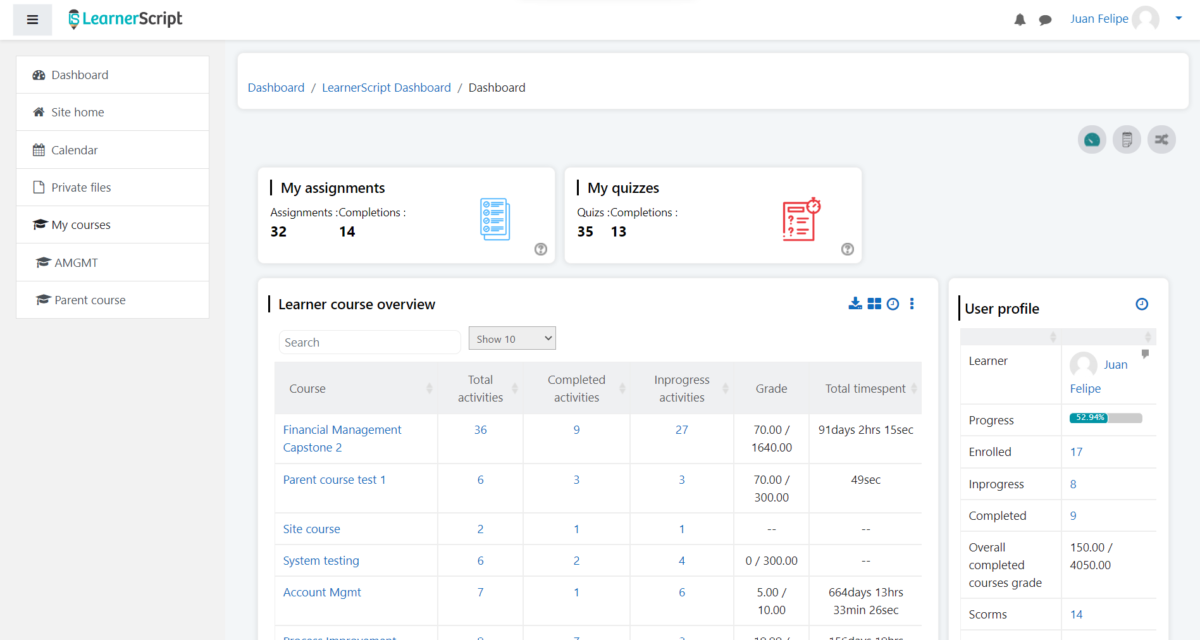Viewport: 1200px width, 640px height.
Task: Click Juan Felipe's profile avatar
Action: [x=1146, y=19]
